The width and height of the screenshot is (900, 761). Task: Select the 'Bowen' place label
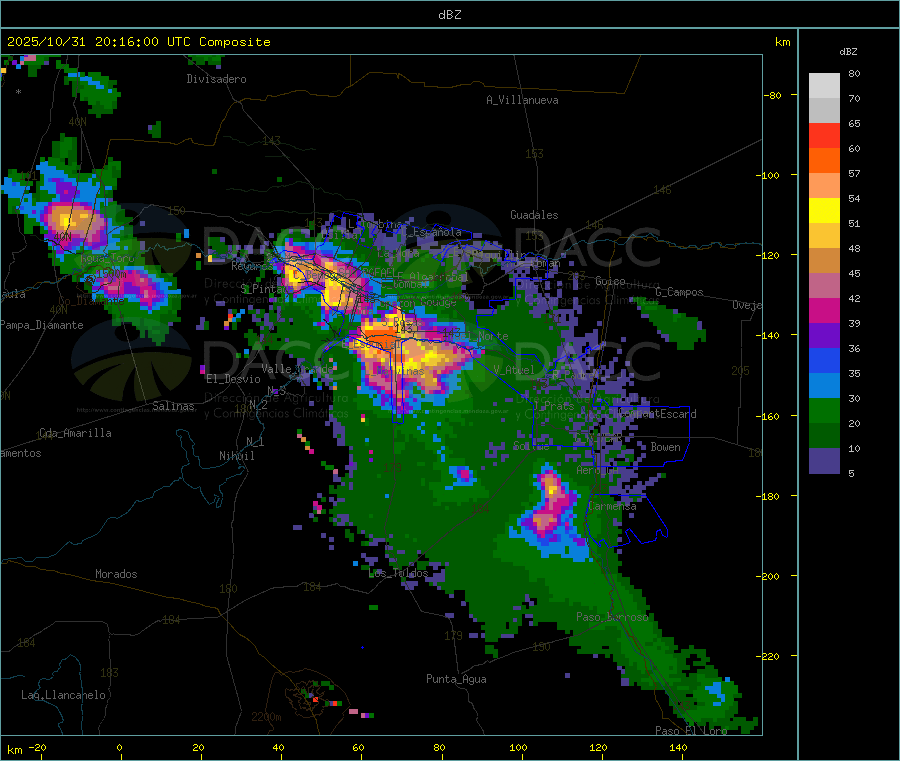point(665,447)
